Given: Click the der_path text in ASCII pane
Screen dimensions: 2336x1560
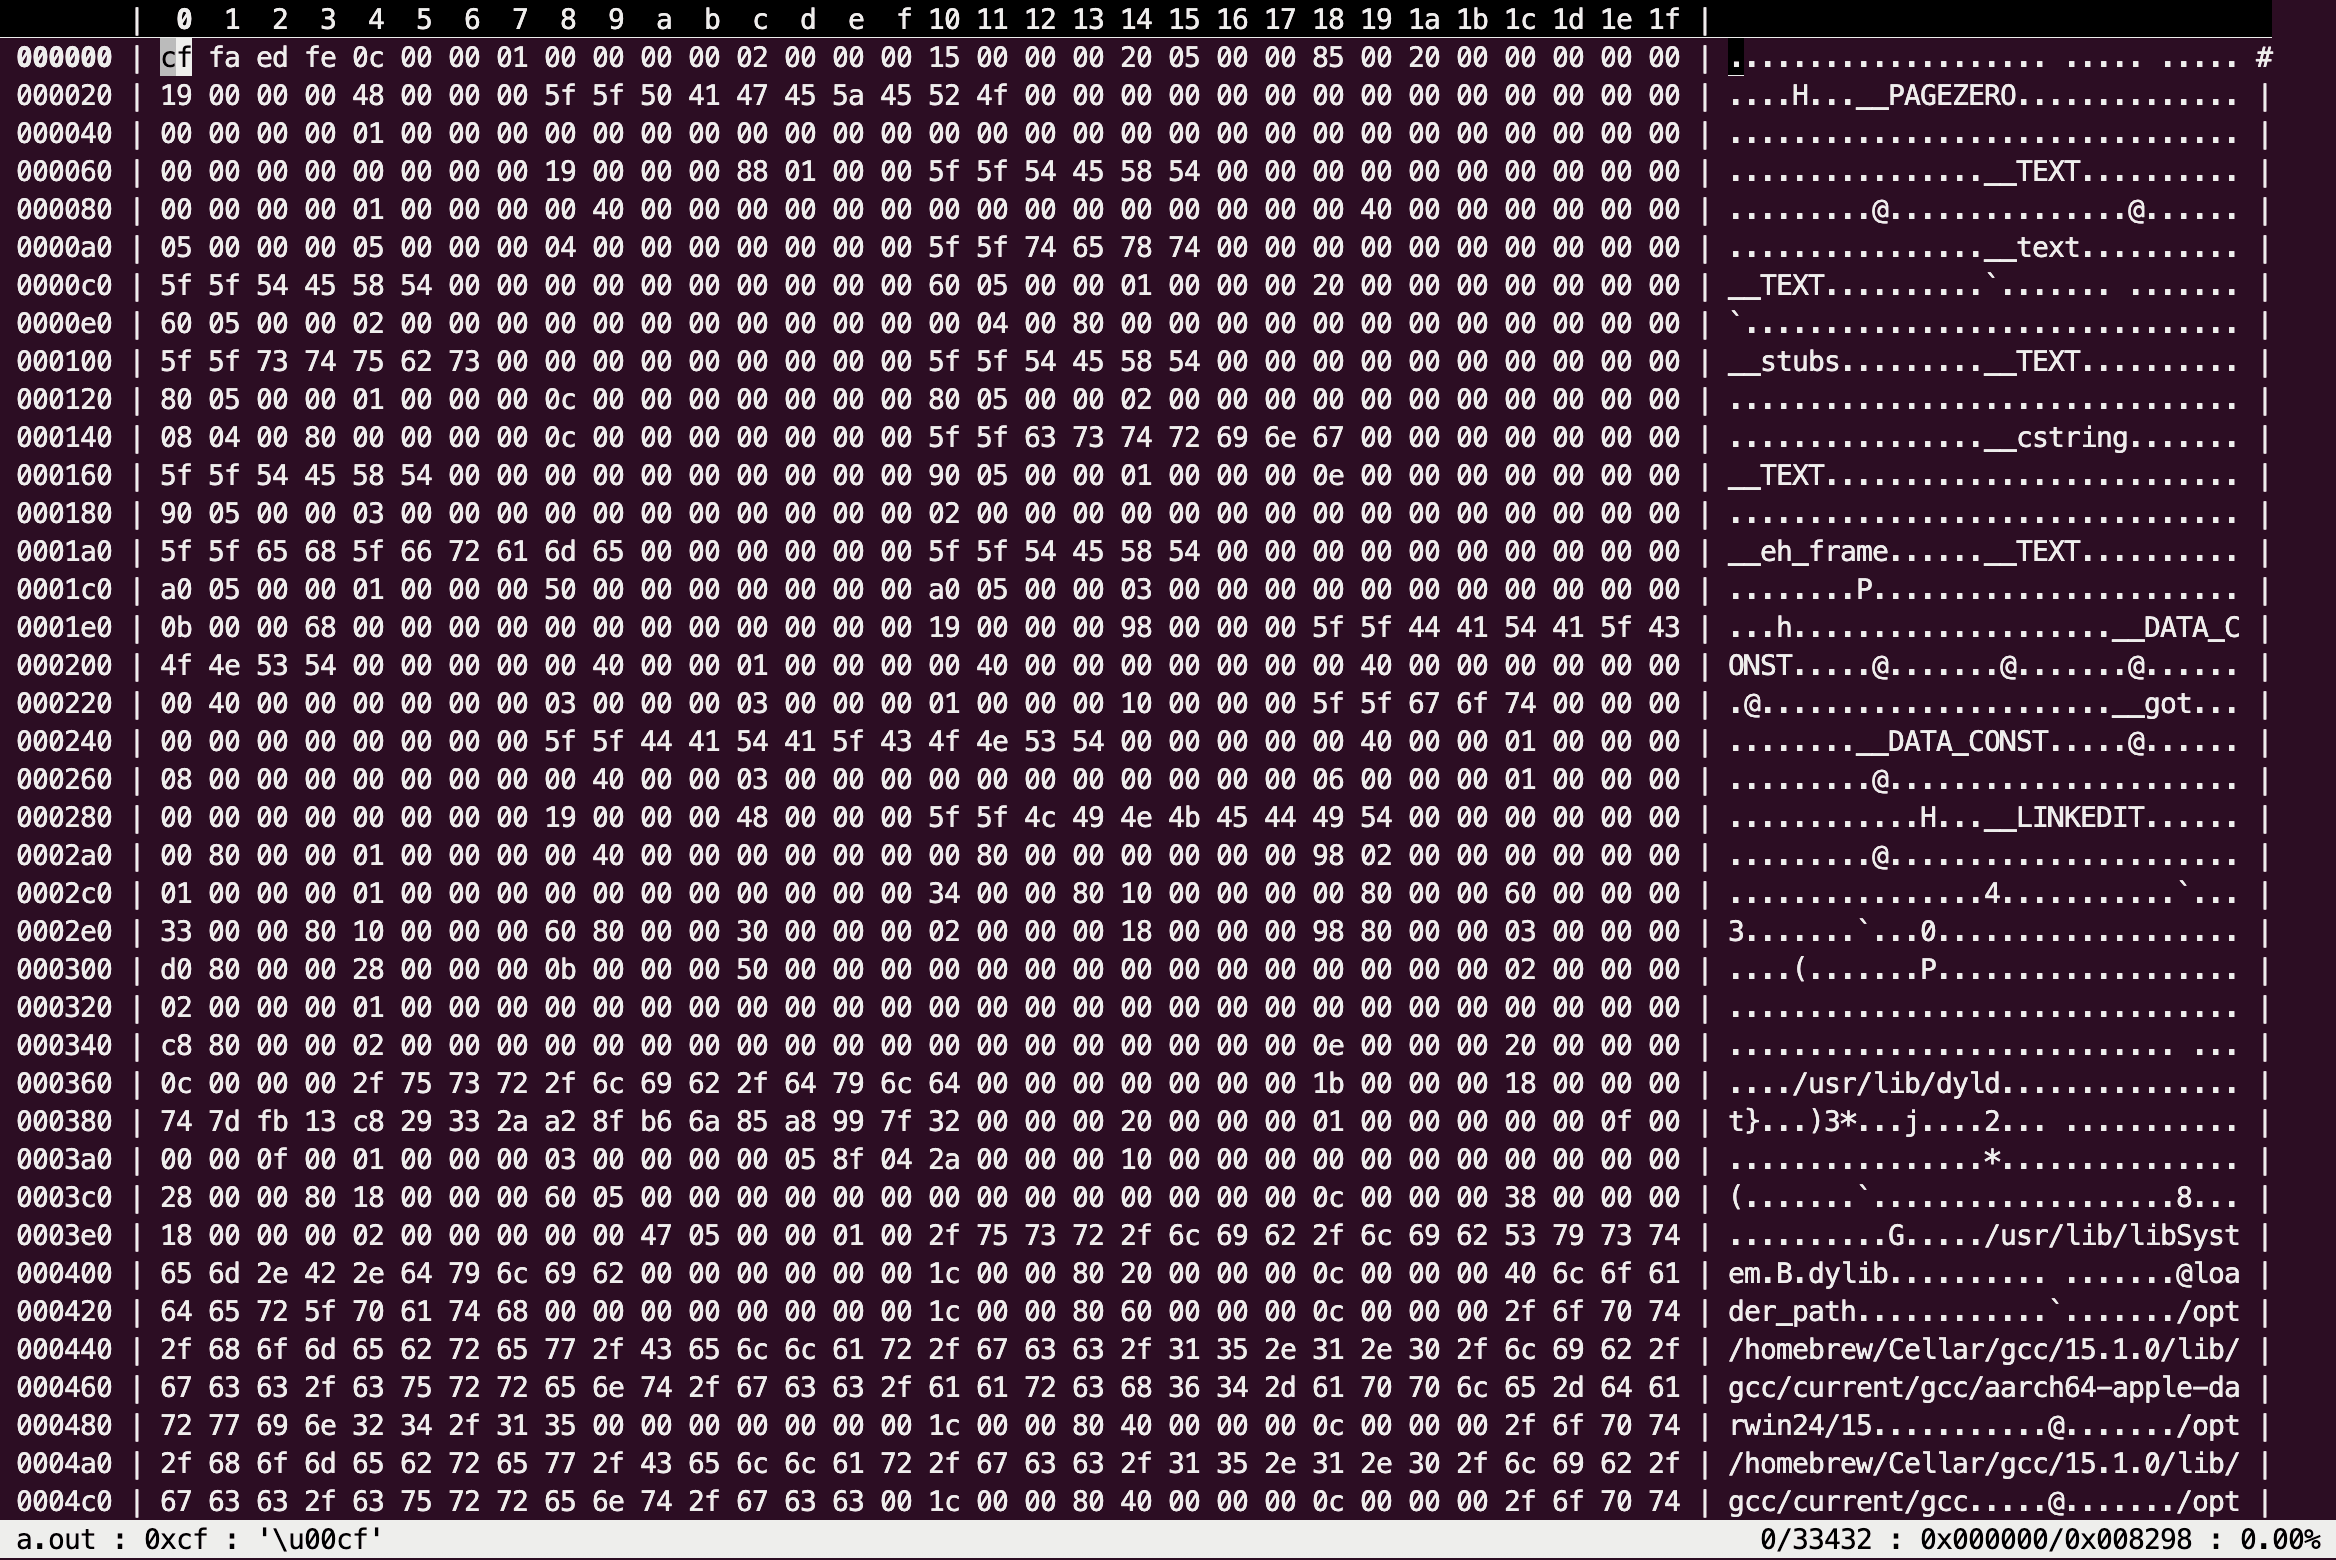Looking at the screenshot, I should [x=1792, y=1312].
